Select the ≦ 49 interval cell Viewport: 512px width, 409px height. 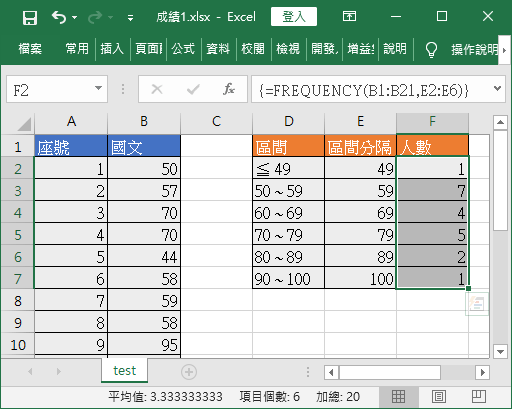pos(288,169)
